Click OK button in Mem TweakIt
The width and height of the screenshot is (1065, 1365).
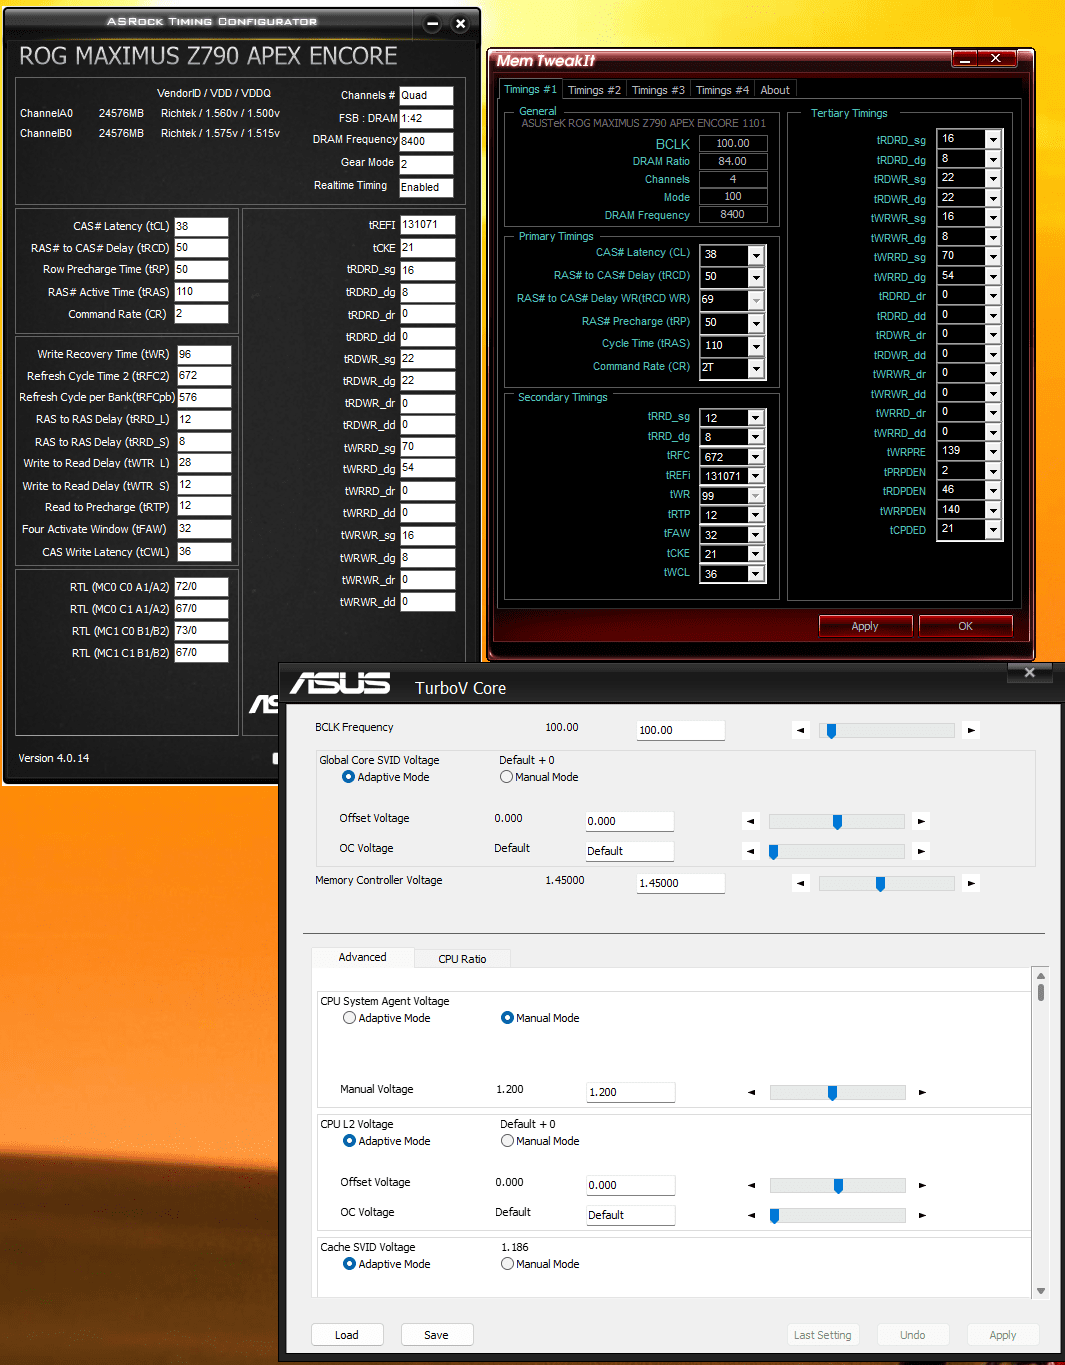point(965,626)
